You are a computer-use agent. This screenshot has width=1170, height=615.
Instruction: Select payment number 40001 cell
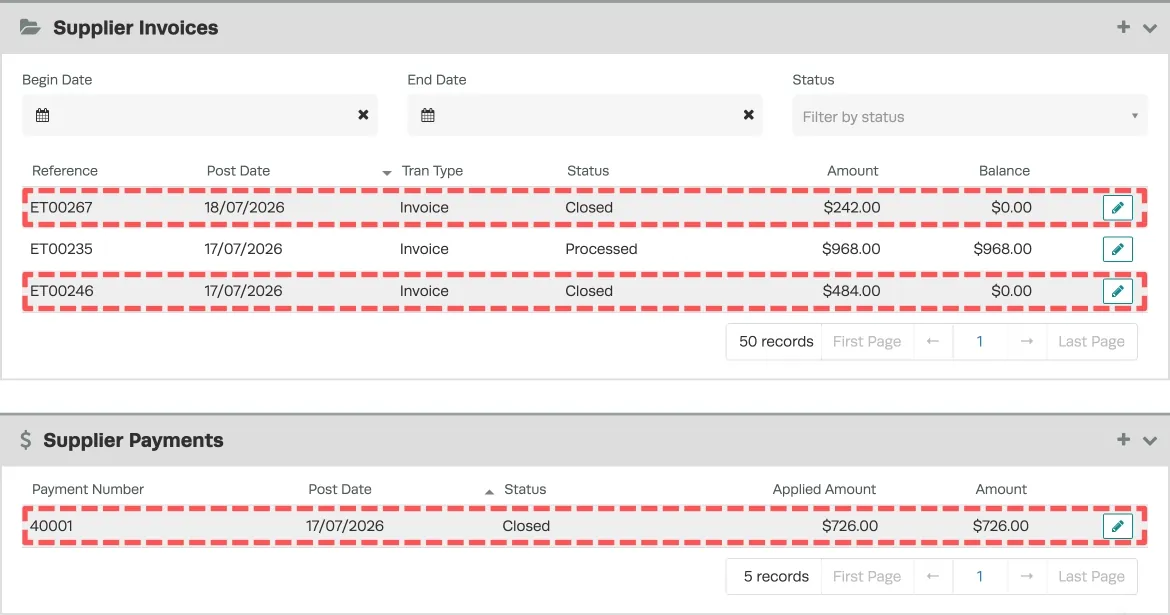coord(51,526)
